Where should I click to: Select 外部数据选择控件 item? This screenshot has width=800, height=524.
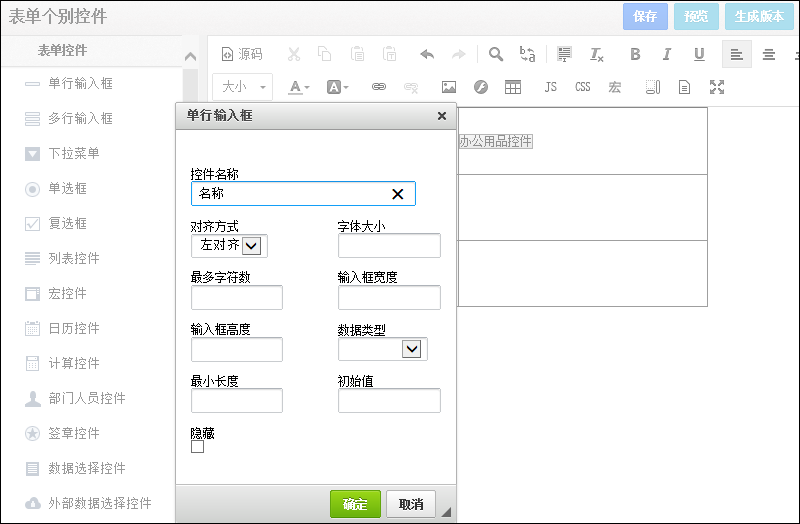(x=88, y=503)
